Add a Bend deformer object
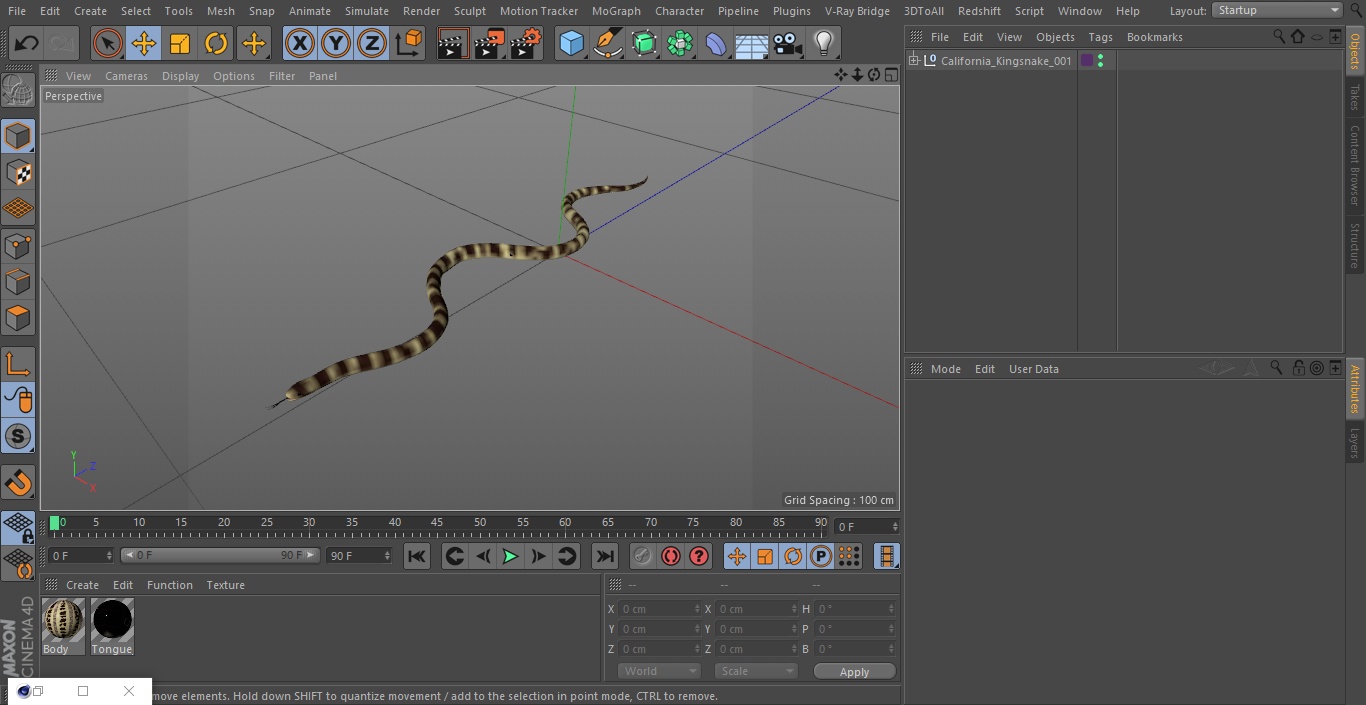The image size is (1366, 705). 716,43
